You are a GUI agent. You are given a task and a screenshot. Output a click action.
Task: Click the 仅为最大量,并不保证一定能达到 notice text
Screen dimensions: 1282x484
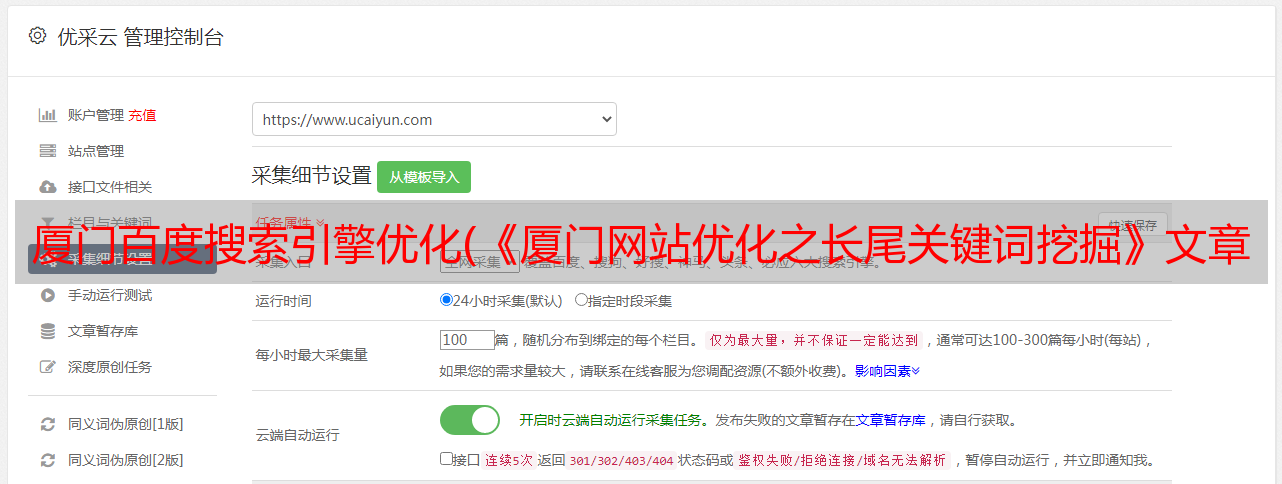tap(815, 340)
